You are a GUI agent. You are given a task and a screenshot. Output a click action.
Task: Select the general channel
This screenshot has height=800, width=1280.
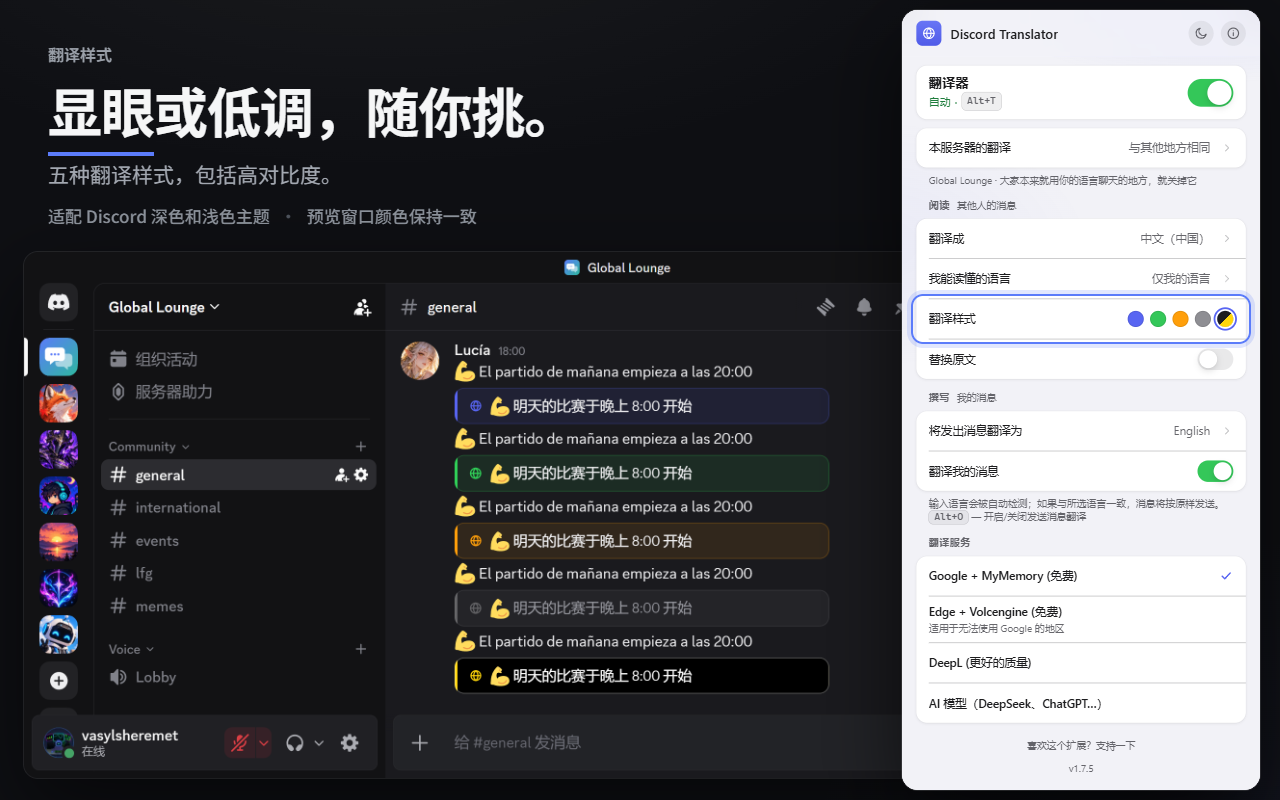tap(238, 475)
